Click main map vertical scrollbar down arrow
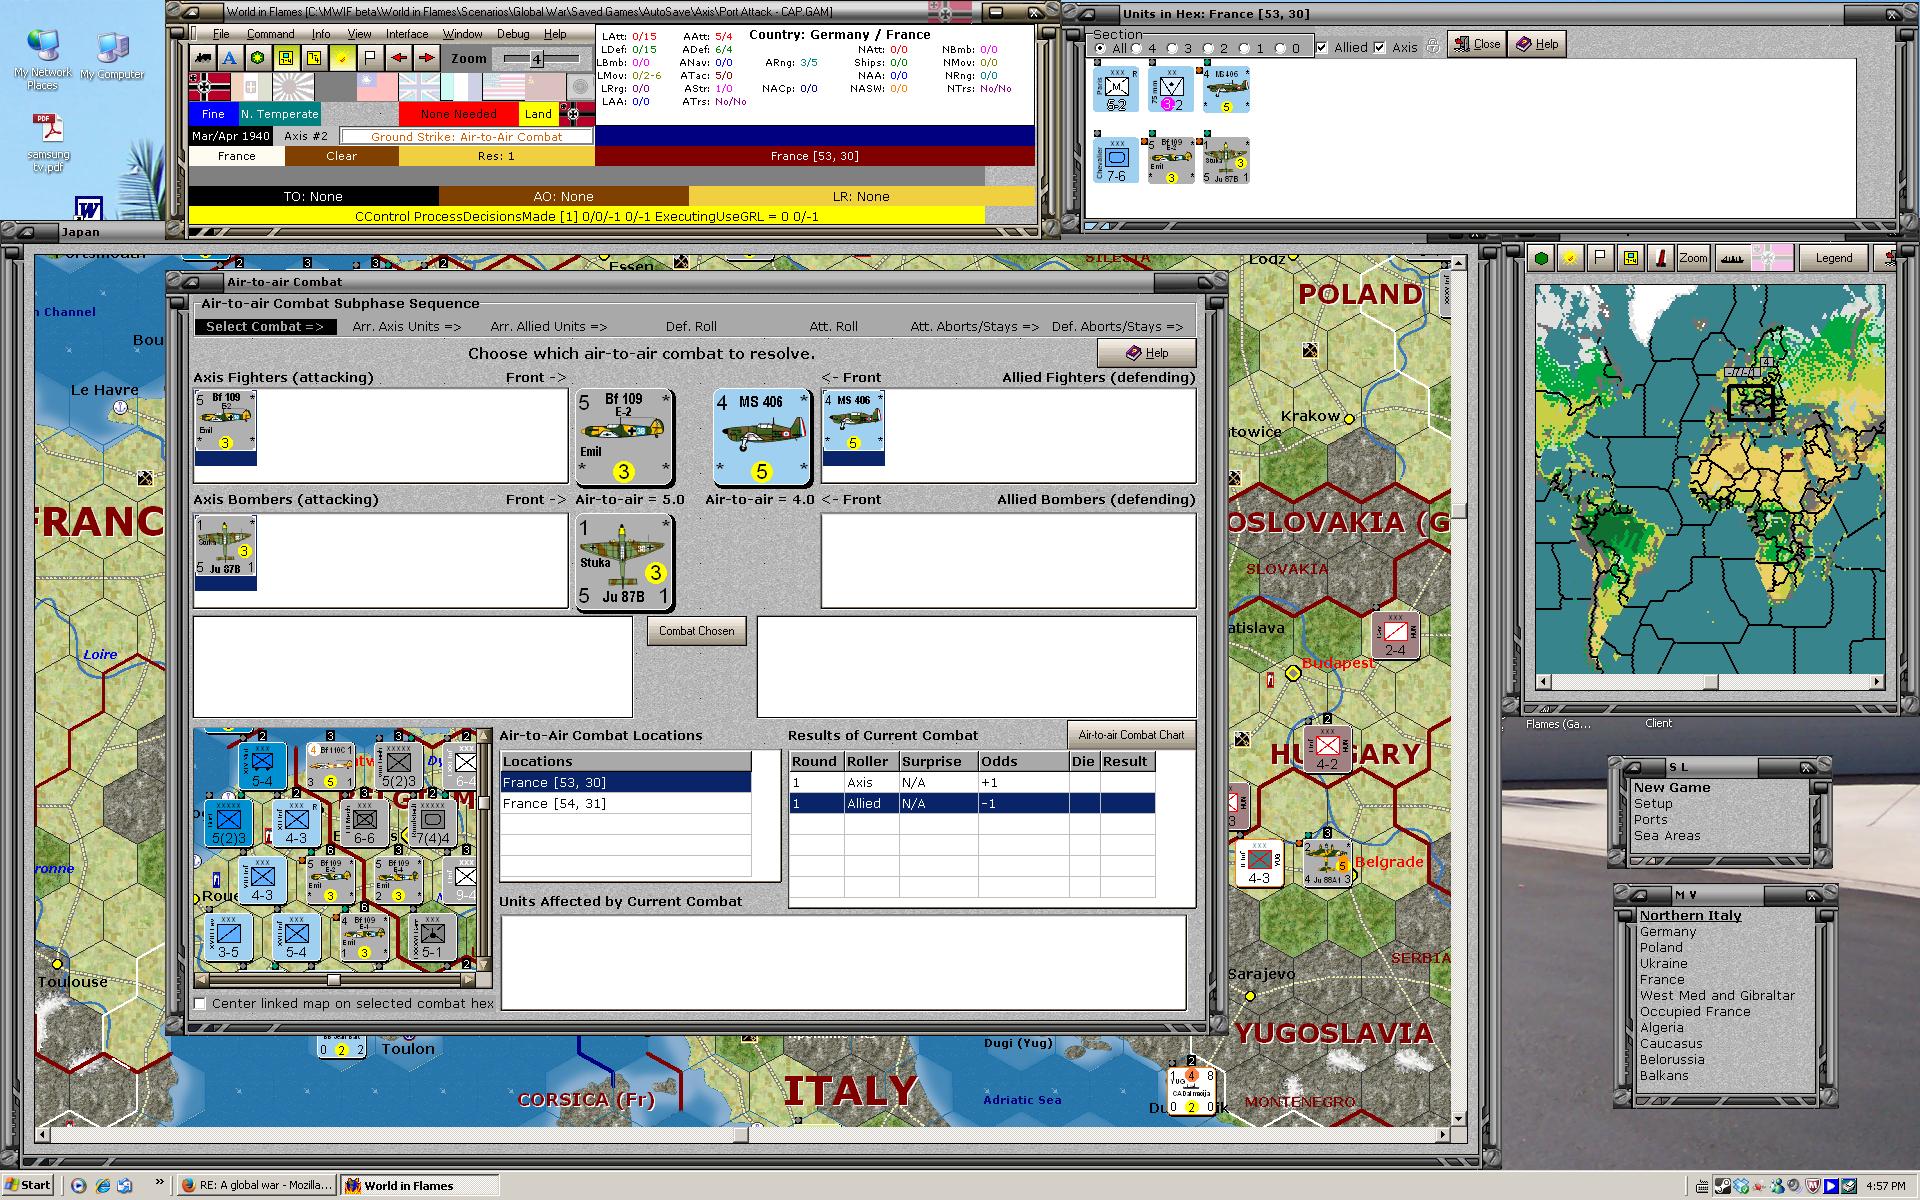This screenshot has width=1920, height=1200. pyautogui.click(x=1459, y=1119)
